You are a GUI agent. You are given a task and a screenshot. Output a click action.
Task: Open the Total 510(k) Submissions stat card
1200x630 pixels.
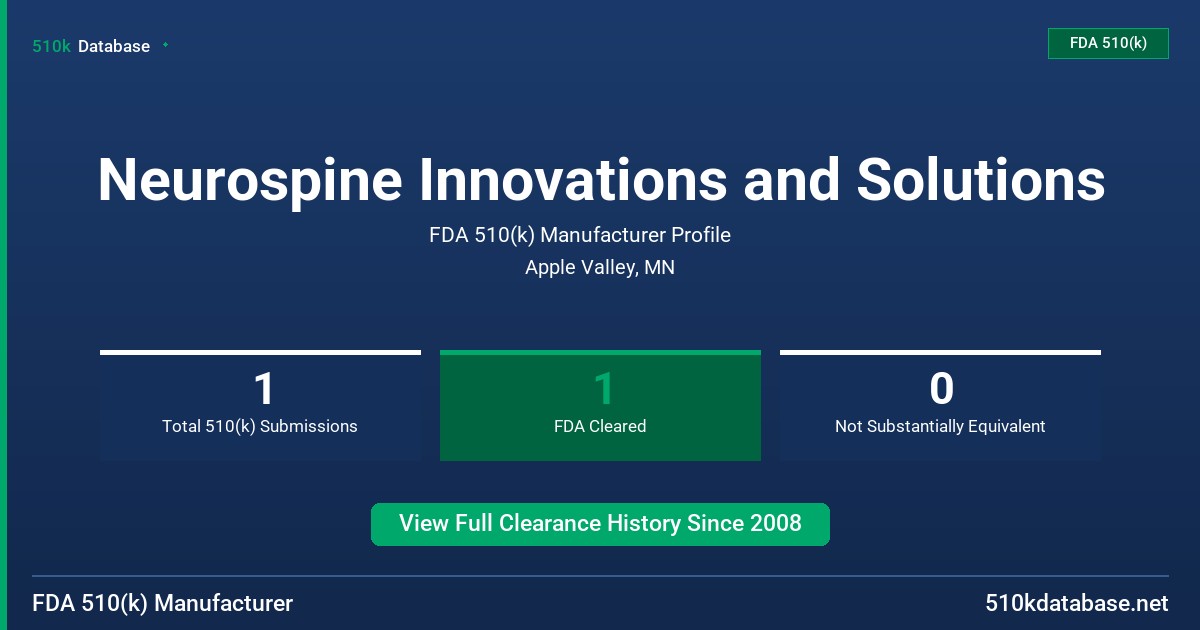click(x=260, y=405)
